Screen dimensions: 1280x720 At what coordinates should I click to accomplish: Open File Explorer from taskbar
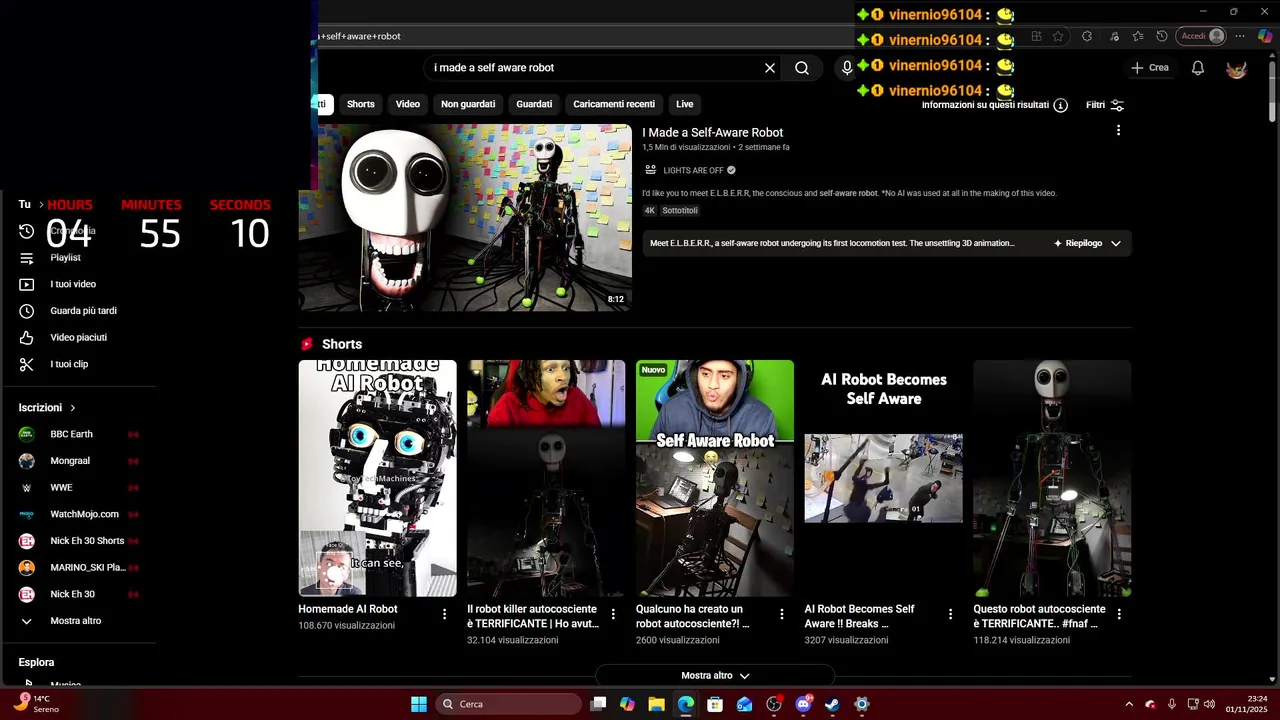656,704
